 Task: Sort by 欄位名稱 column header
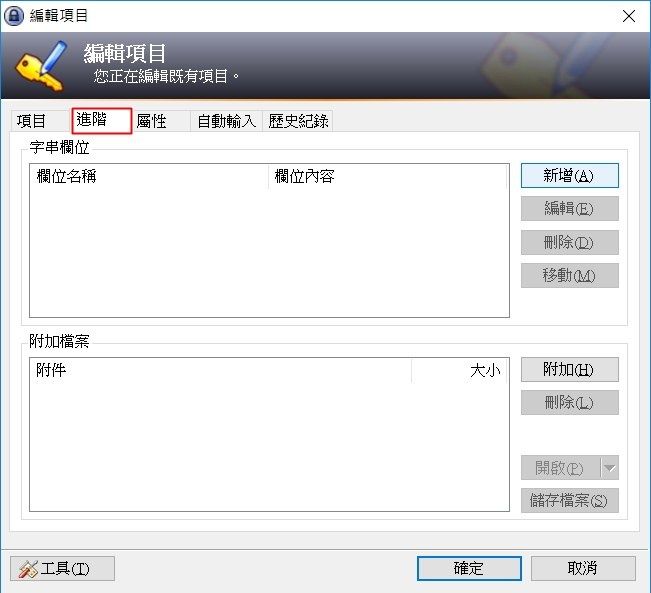coord(149,176)
